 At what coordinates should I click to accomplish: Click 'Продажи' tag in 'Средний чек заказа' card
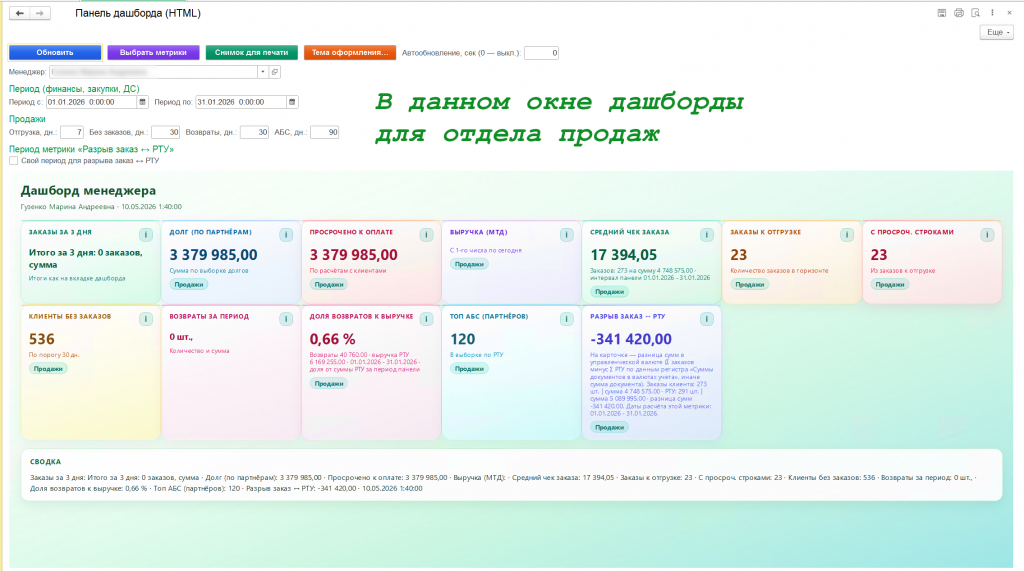click(609, 292)
